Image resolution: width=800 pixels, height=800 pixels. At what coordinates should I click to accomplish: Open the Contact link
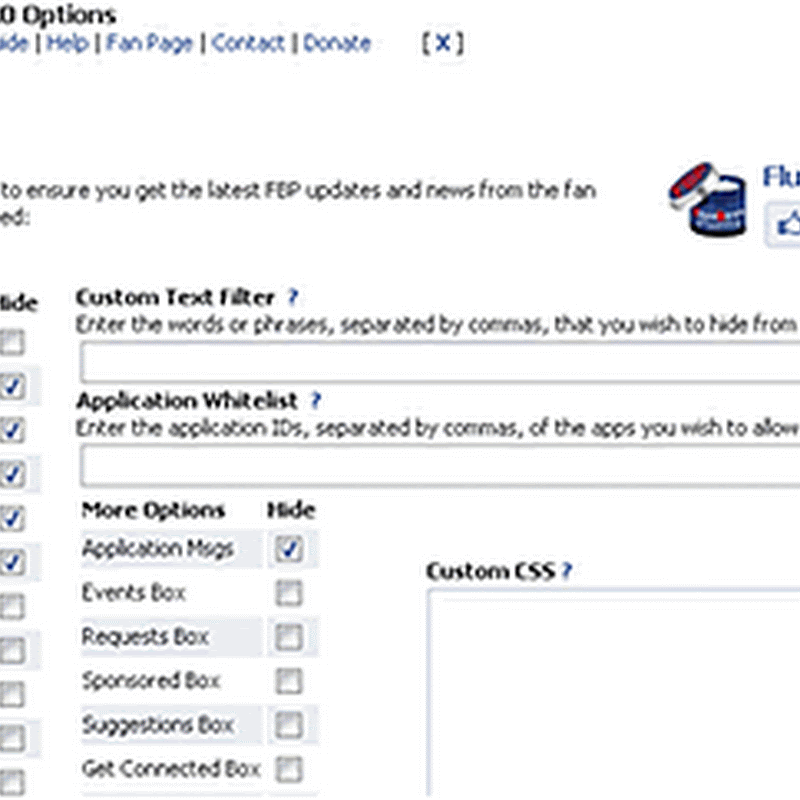coord(248,43)
